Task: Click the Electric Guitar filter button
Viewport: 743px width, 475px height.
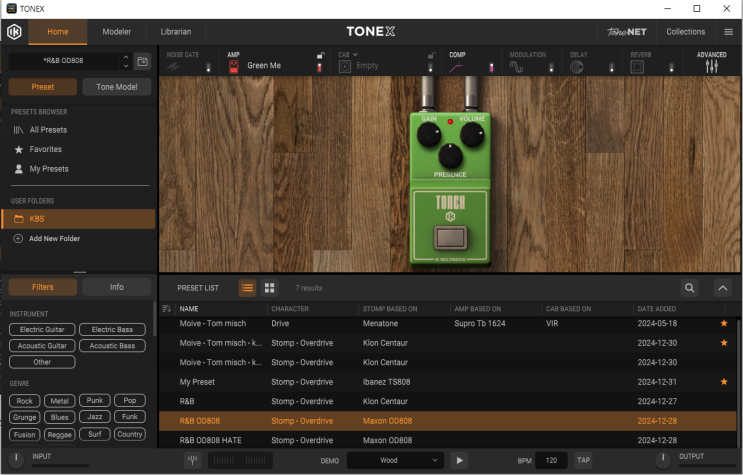Action: coord(41,329)
